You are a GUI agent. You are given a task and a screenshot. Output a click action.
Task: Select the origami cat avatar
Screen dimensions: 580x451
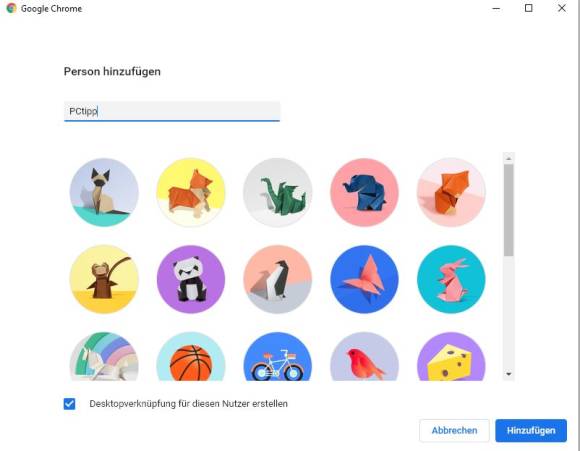click(x=104, y=192)
